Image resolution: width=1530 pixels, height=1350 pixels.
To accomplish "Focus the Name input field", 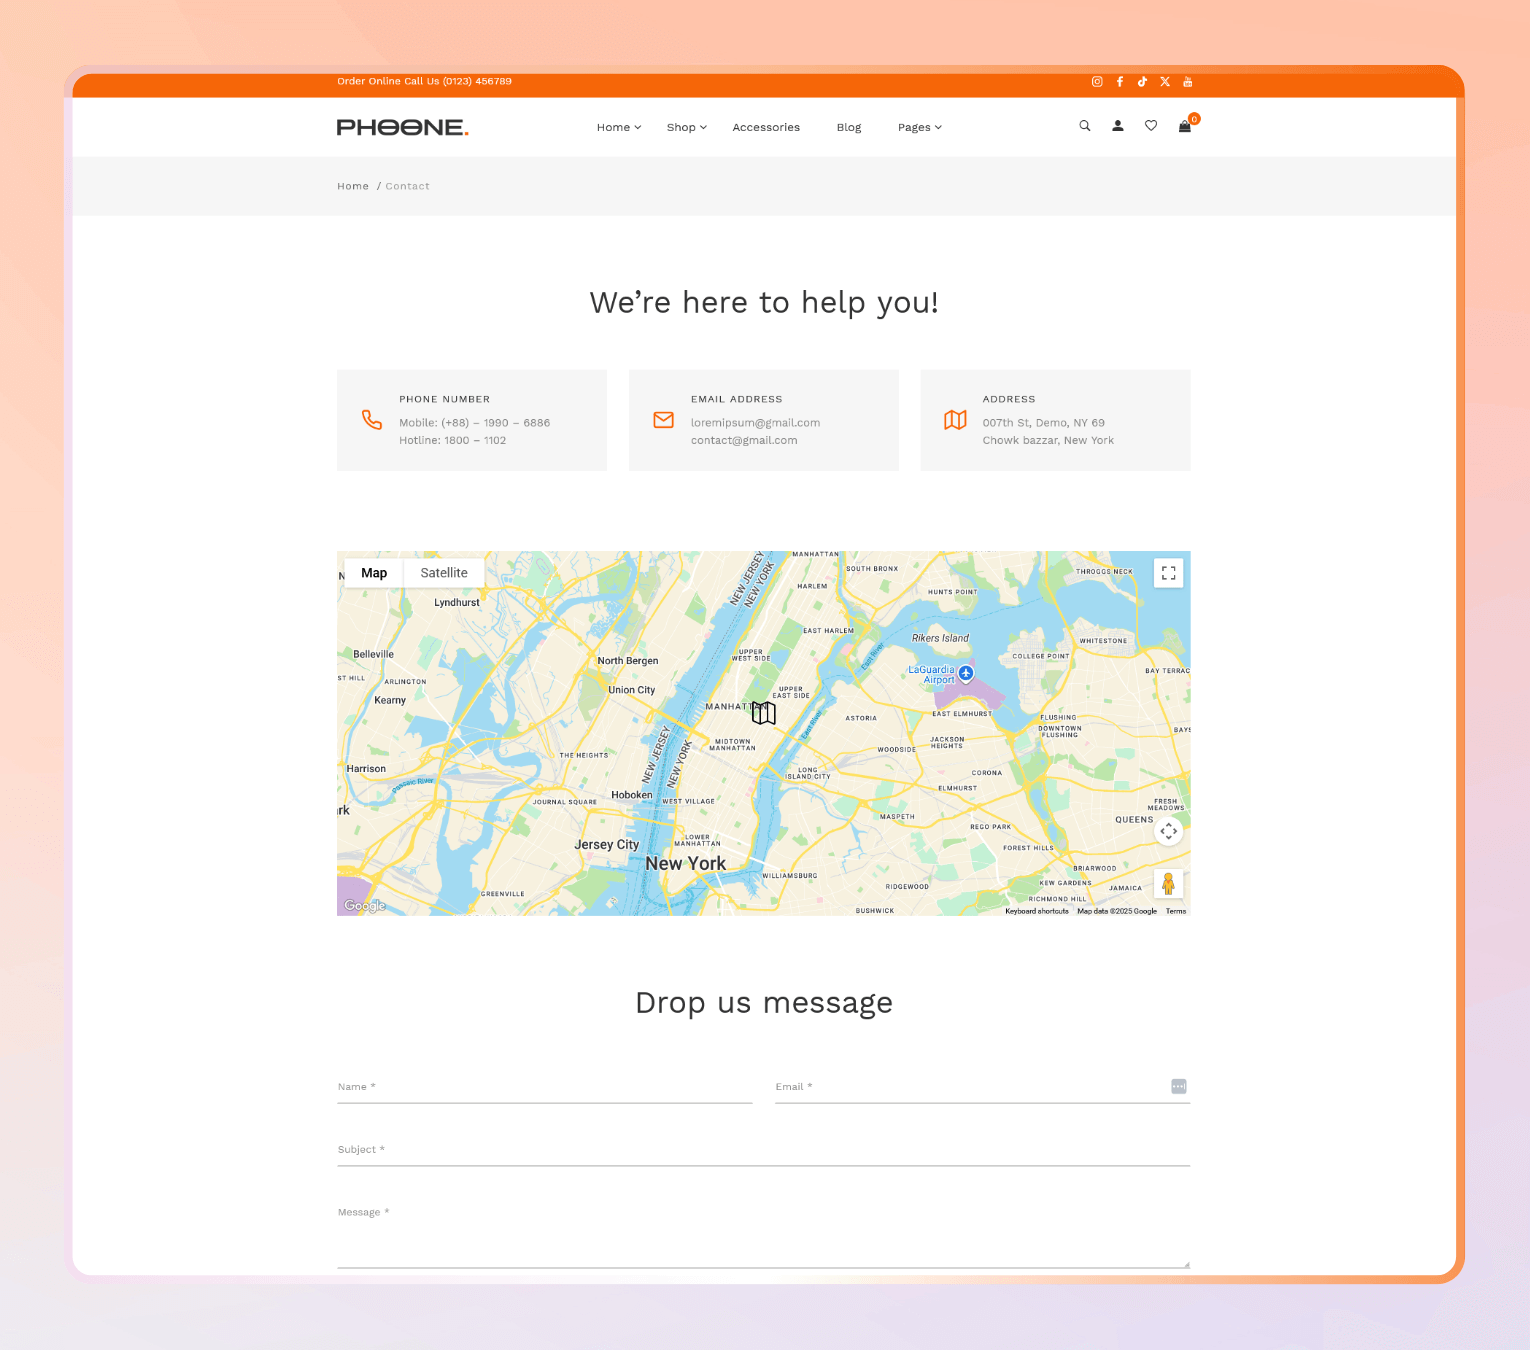I will coord(545,1087).
